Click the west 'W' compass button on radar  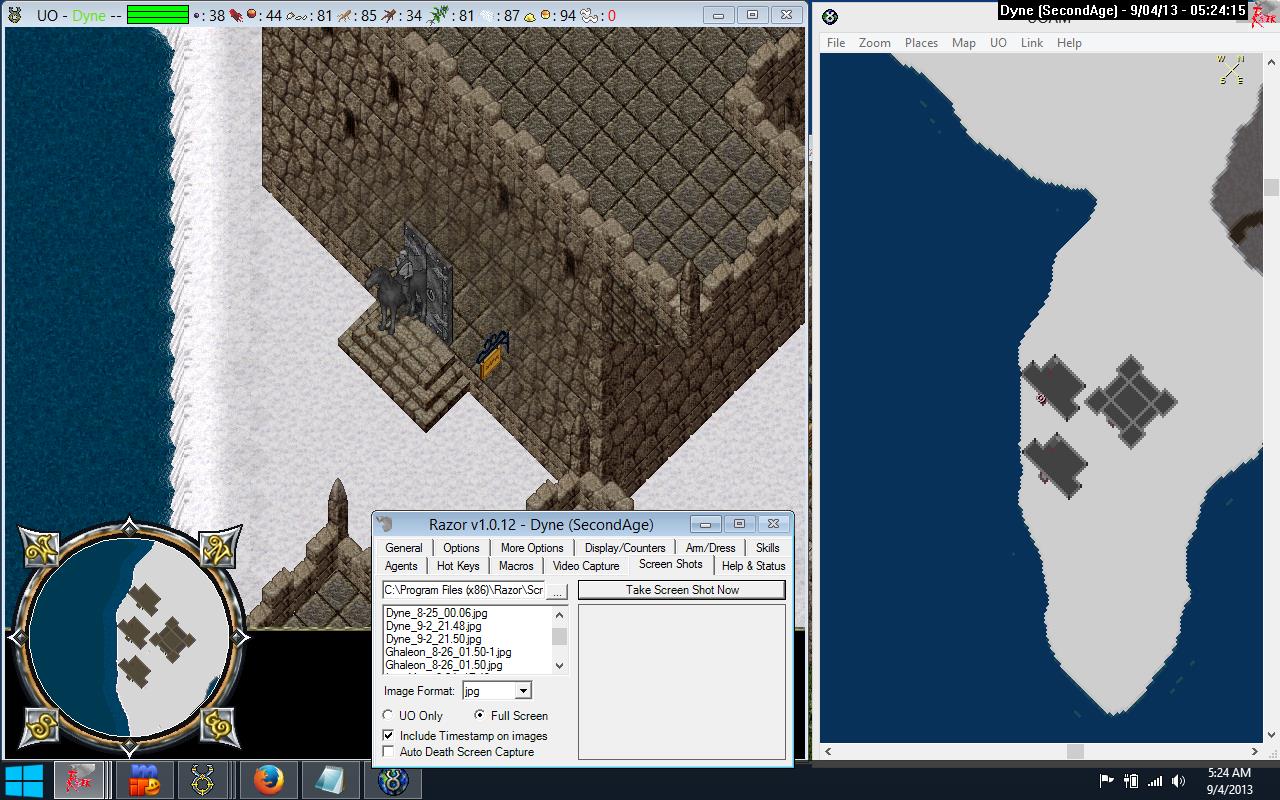[40, 548]
